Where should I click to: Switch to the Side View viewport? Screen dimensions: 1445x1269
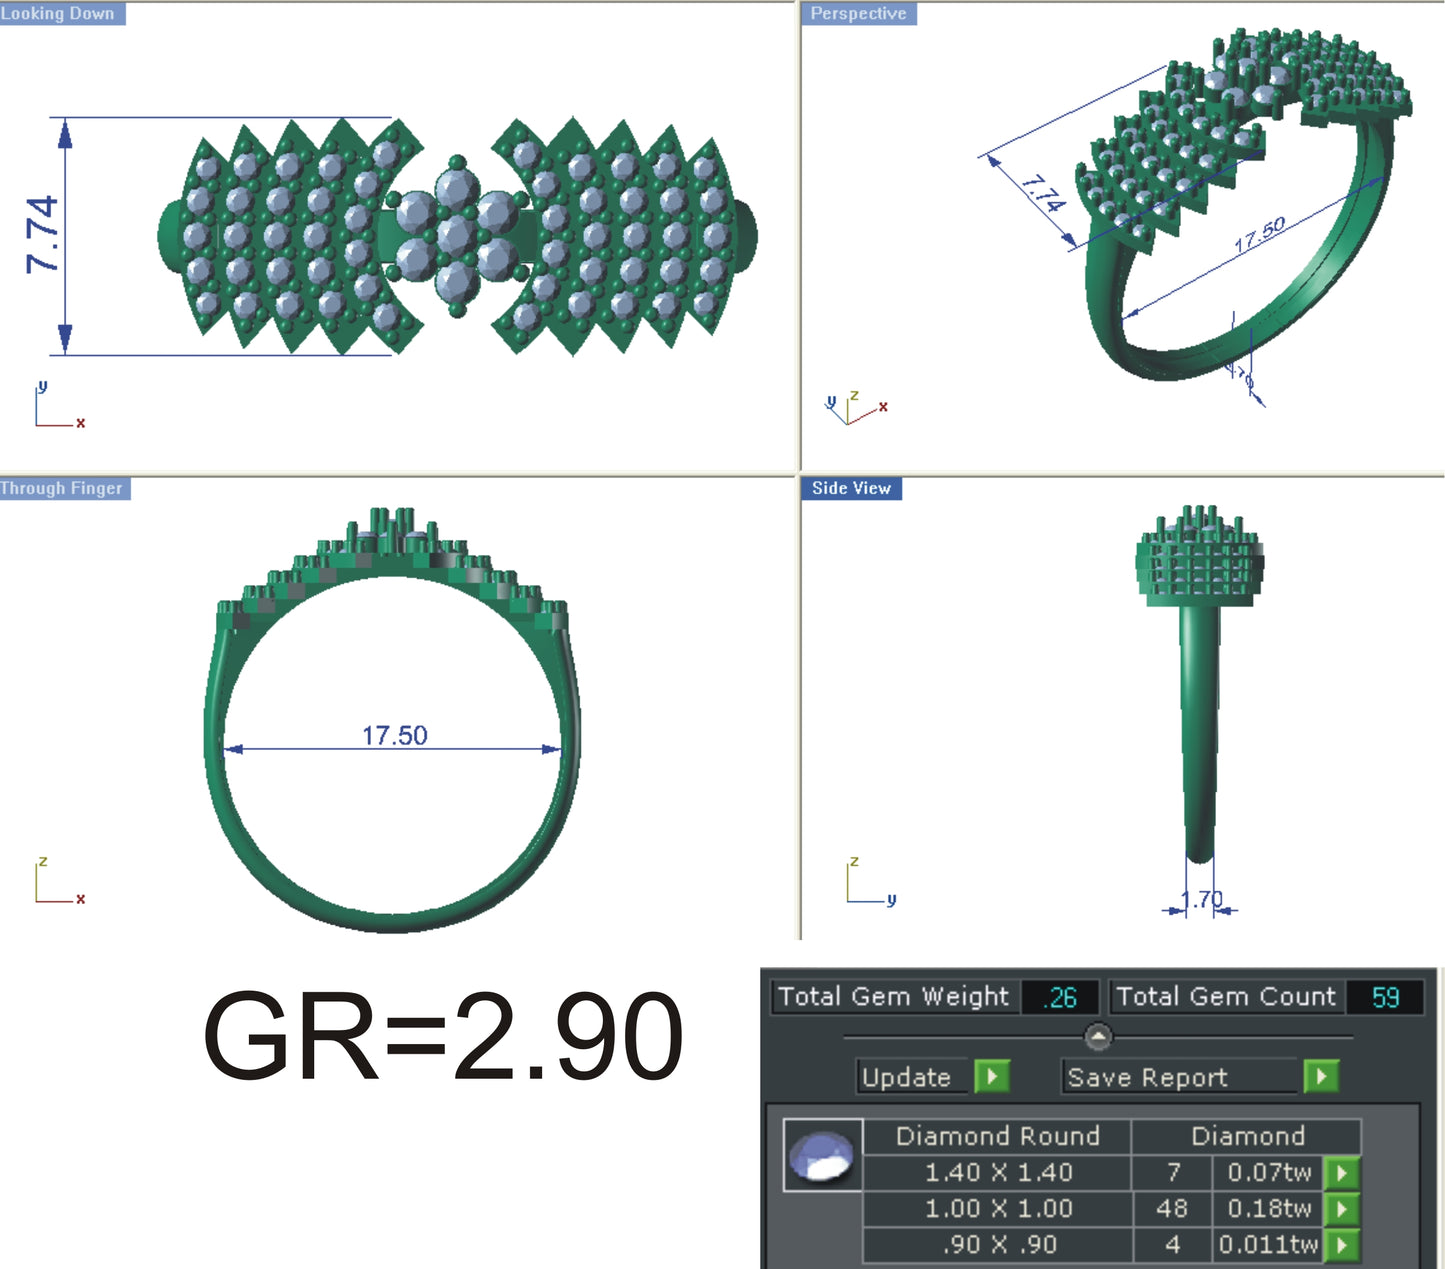(851, 488)
